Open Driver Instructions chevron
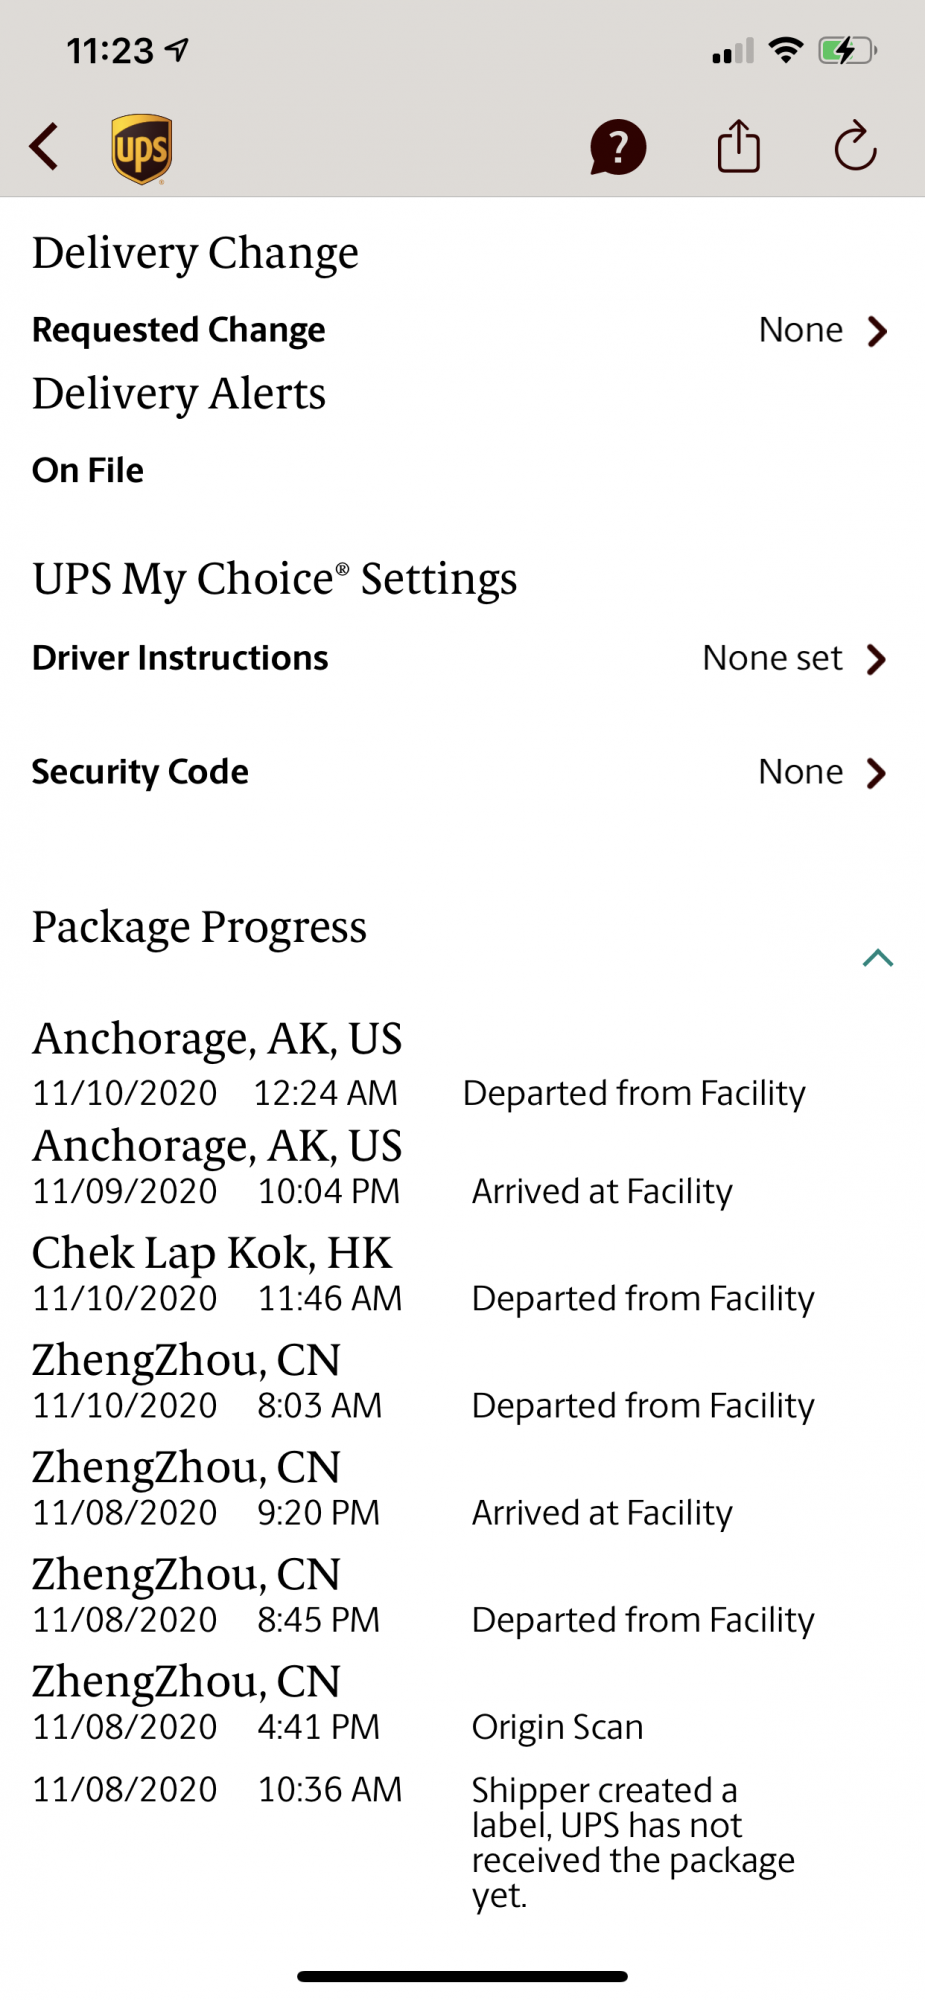This screenshot has width=925, height=2000. [x=877, y=659]
